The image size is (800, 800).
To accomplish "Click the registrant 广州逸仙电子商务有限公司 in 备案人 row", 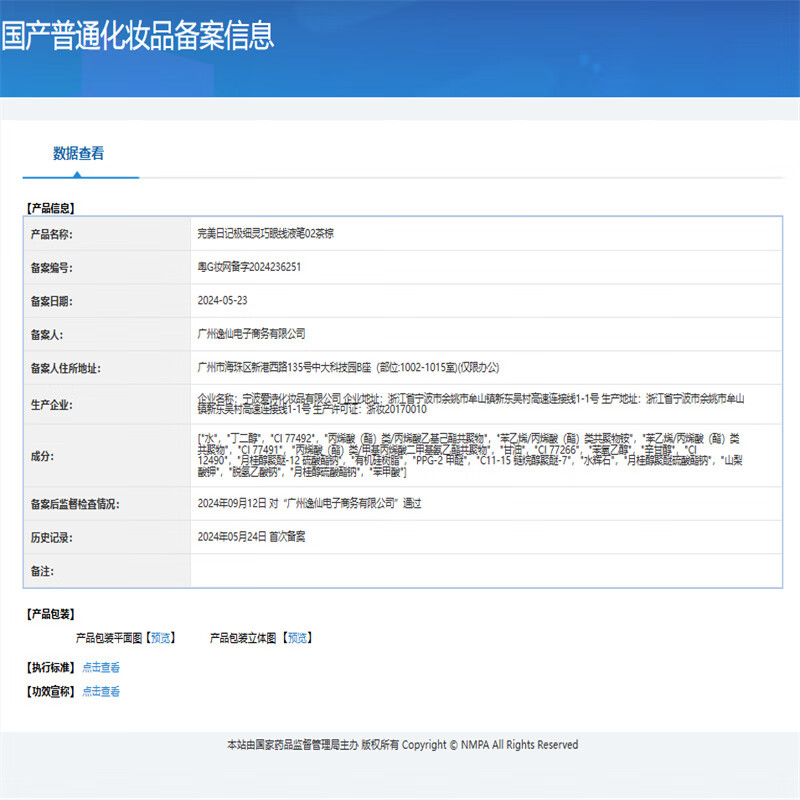I will click(252, 334).
